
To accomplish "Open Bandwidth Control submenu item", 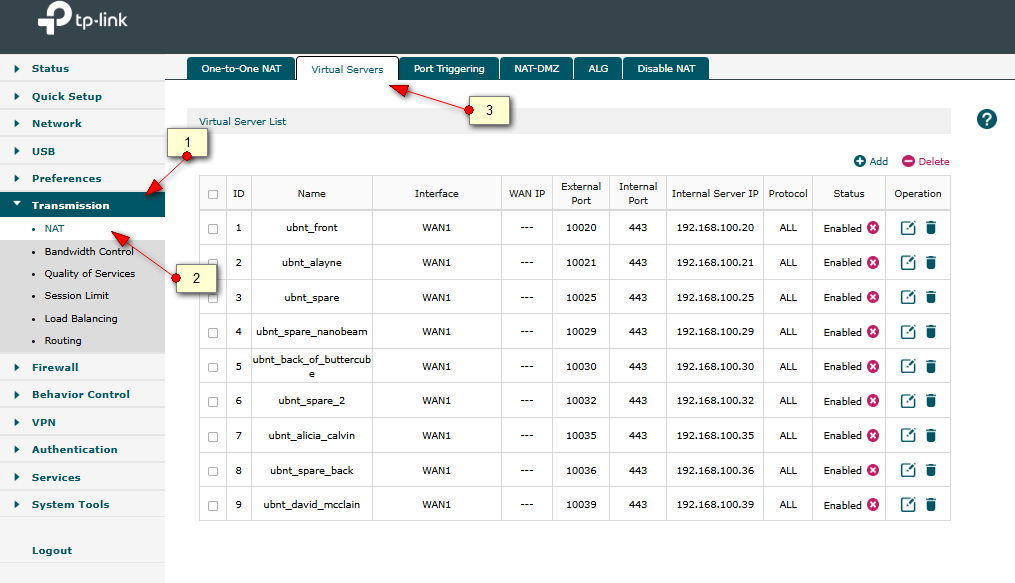I will [89, 252].
